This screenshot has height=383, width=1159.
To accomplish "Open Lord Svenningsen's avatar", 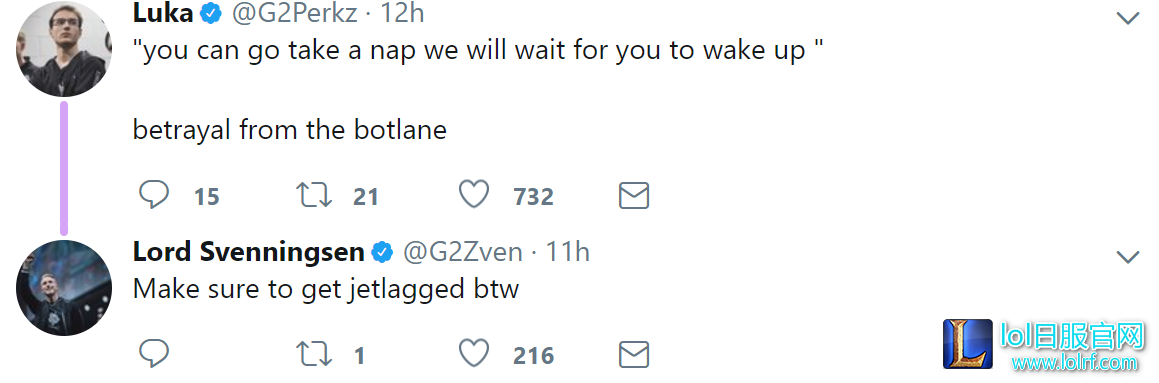I will click(64, 288).
